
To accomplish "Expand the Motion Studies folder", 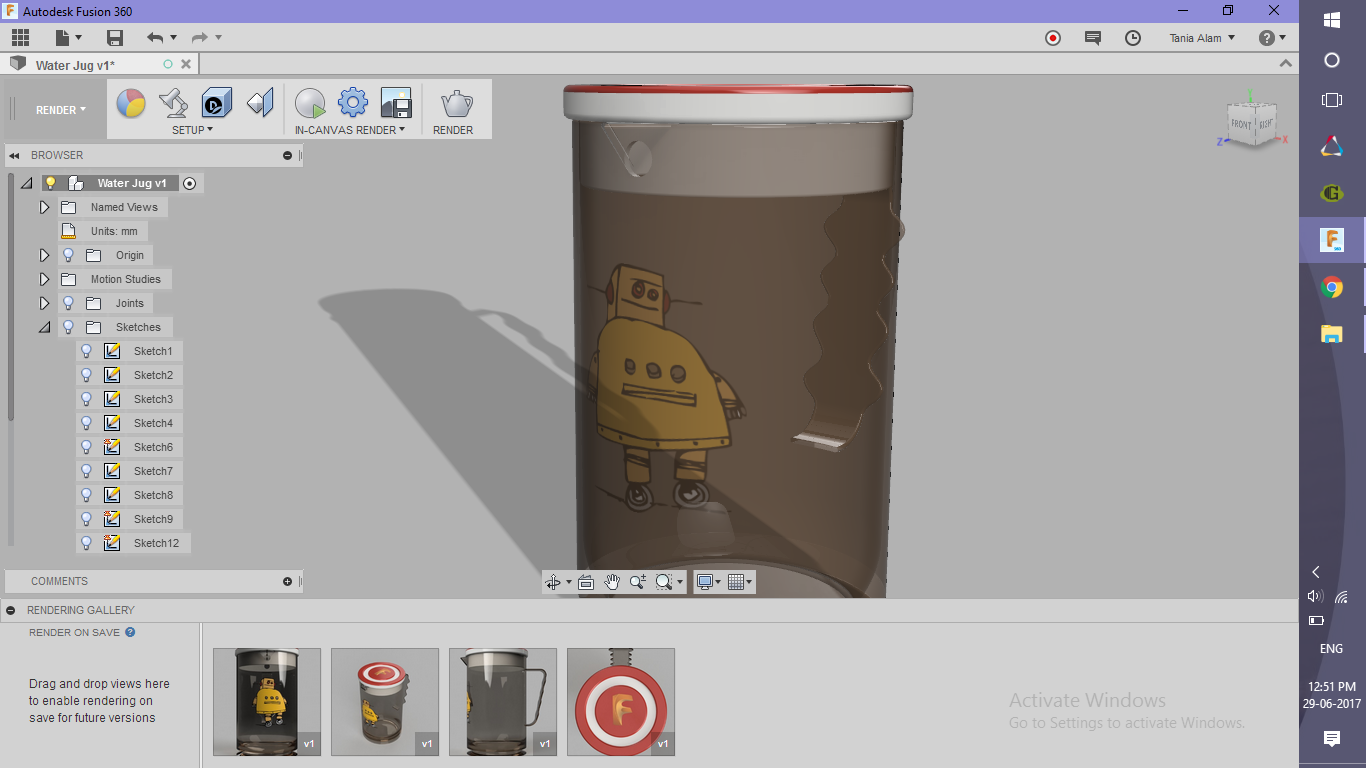I will point(44,279).
